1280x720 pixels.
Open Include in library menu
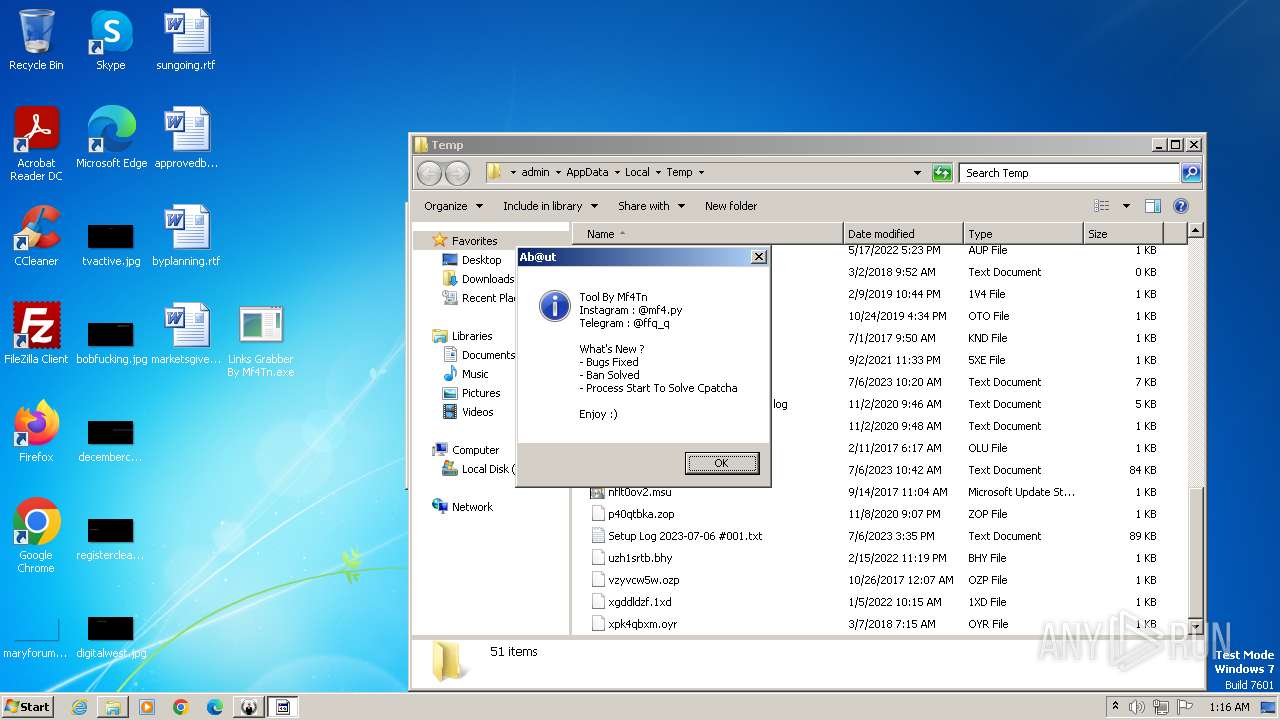(x=550, y=206)
